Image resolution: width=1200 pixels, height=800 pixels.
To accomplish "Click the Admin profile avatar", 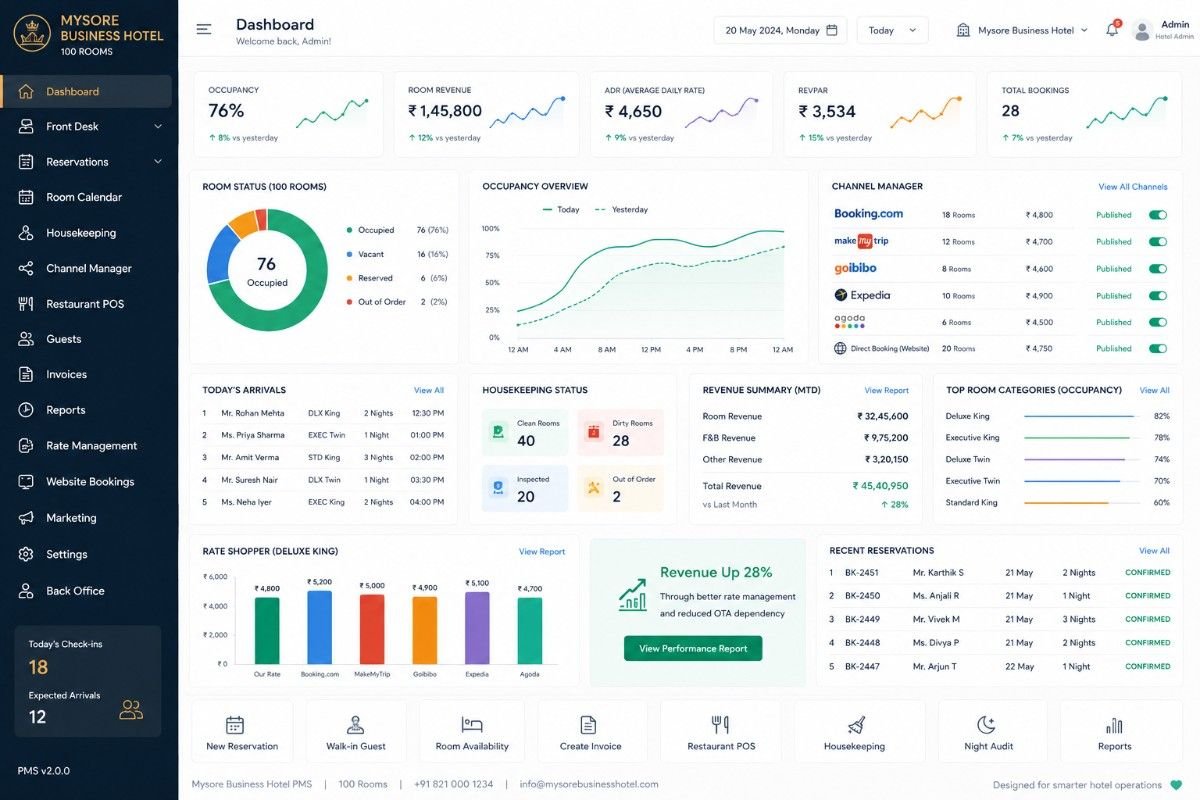I will [1142, 30].
